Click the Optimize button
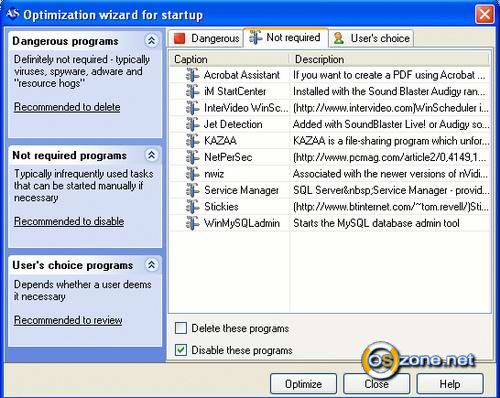The image size is (500, 398). point(303,384)
